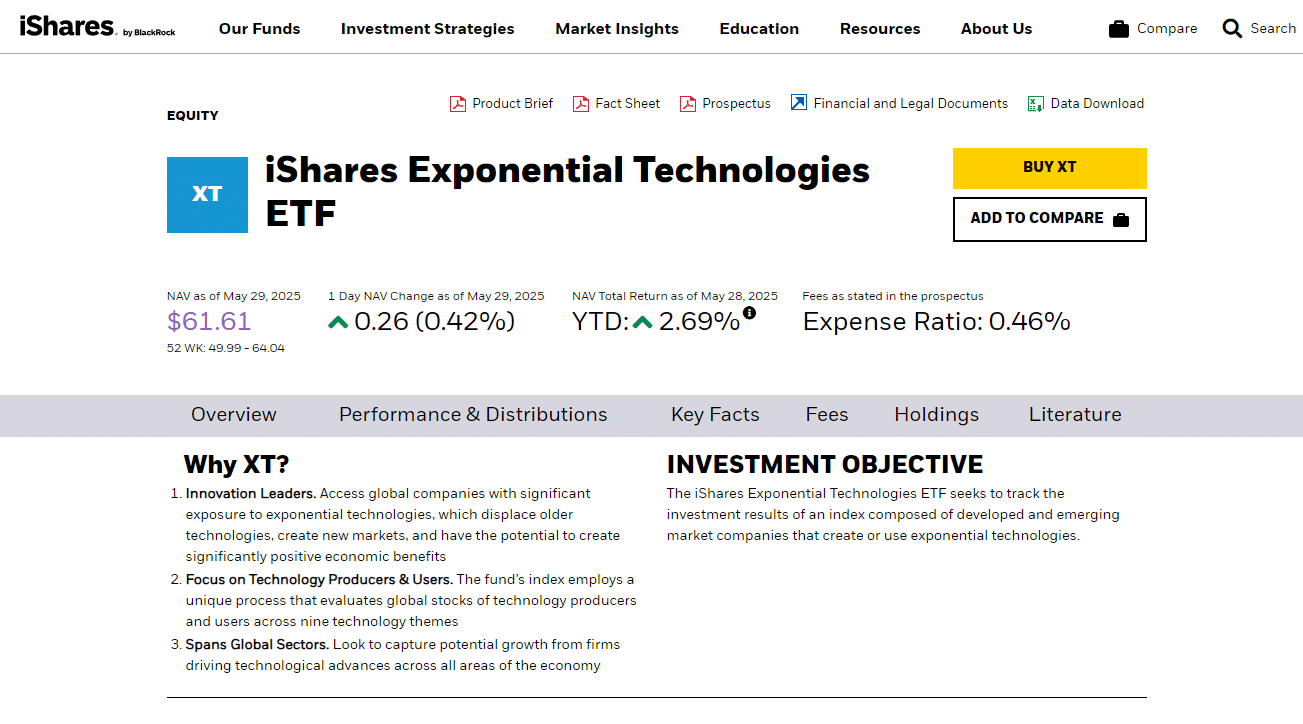The height and width of the screenshot is (724, 1303).
Task: Open the Investment Strategies menu
Action: click(428, 29)
